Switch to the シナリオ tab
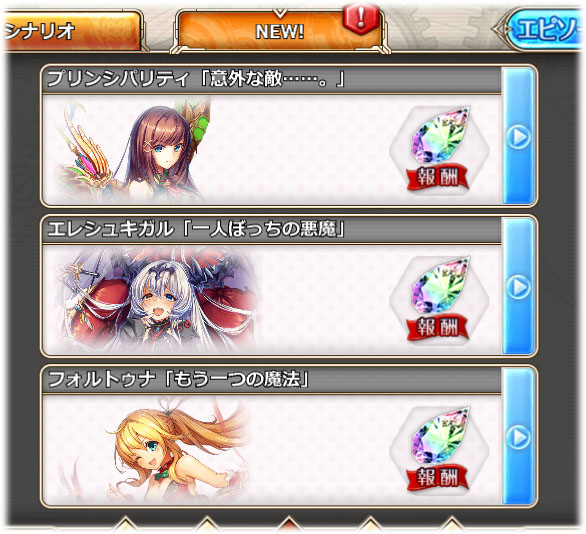The height and width of the screenshot is (534, 586). pyautogui.click(x=71, y=31)
